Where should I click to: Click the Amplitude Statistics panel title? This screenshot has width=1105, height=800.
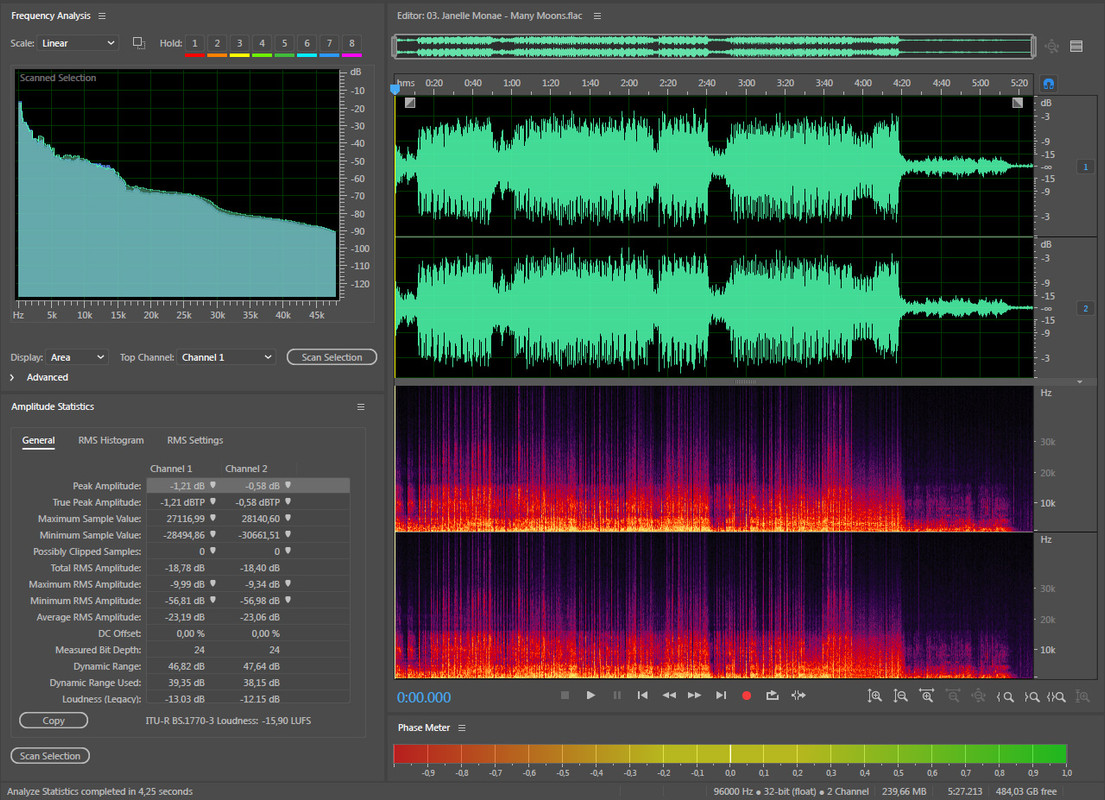(x=52, y=407)
